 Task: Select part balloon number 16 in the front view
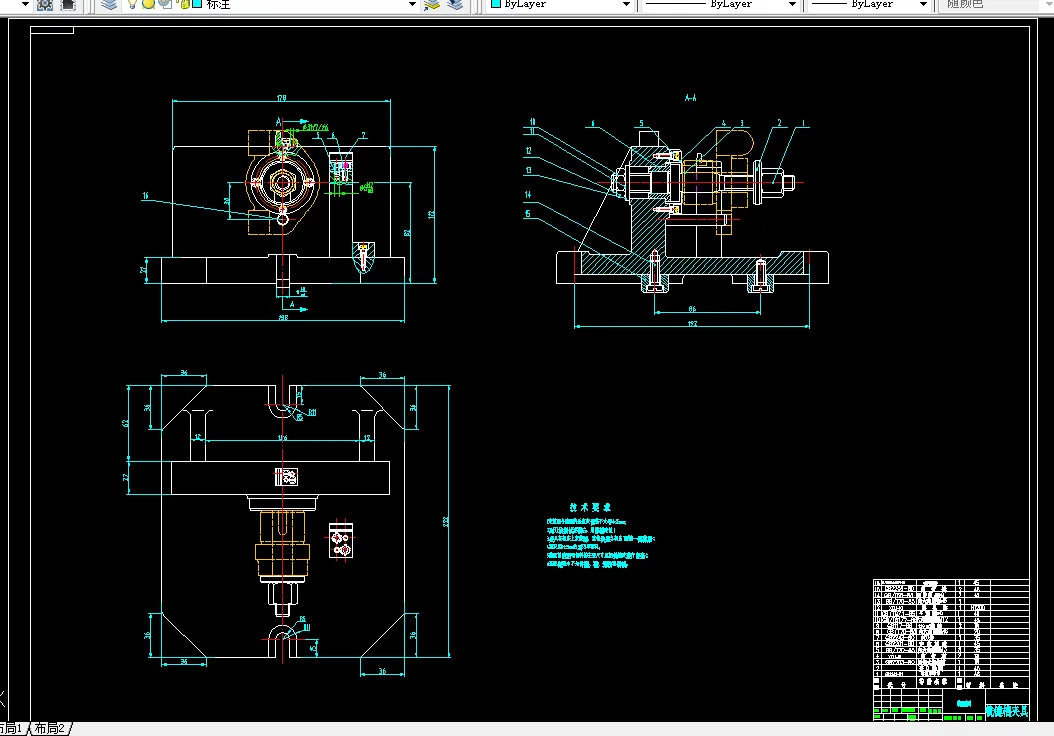pyautogui.click(x=145, y=196)
